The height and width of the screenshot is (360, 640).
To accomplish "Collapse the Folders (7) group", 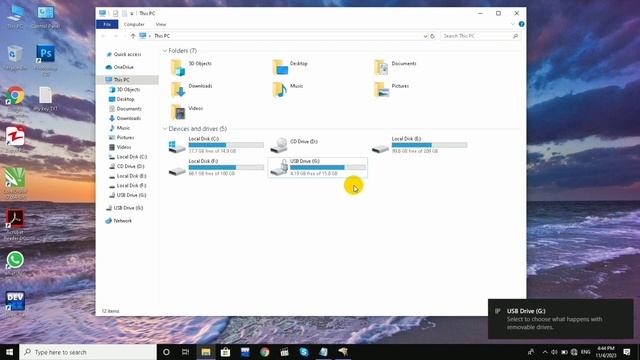I will click(165, 51).
